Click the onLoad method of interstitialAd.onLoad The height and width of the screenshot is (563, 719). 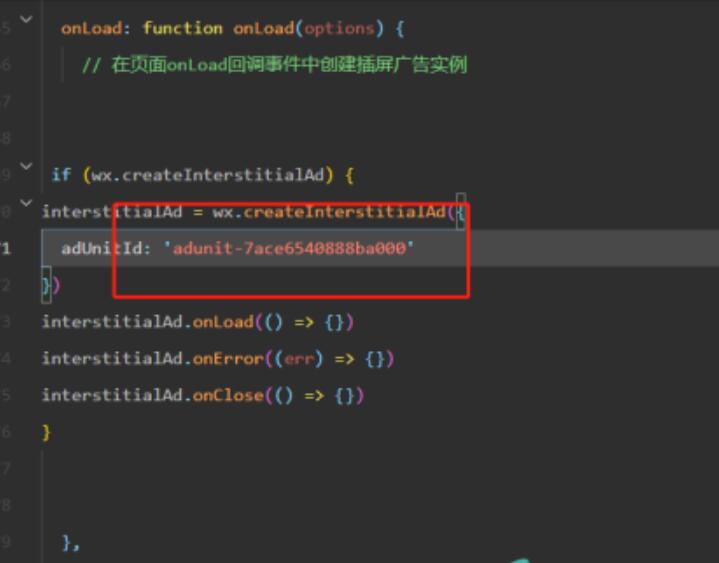tap(223, 322)
